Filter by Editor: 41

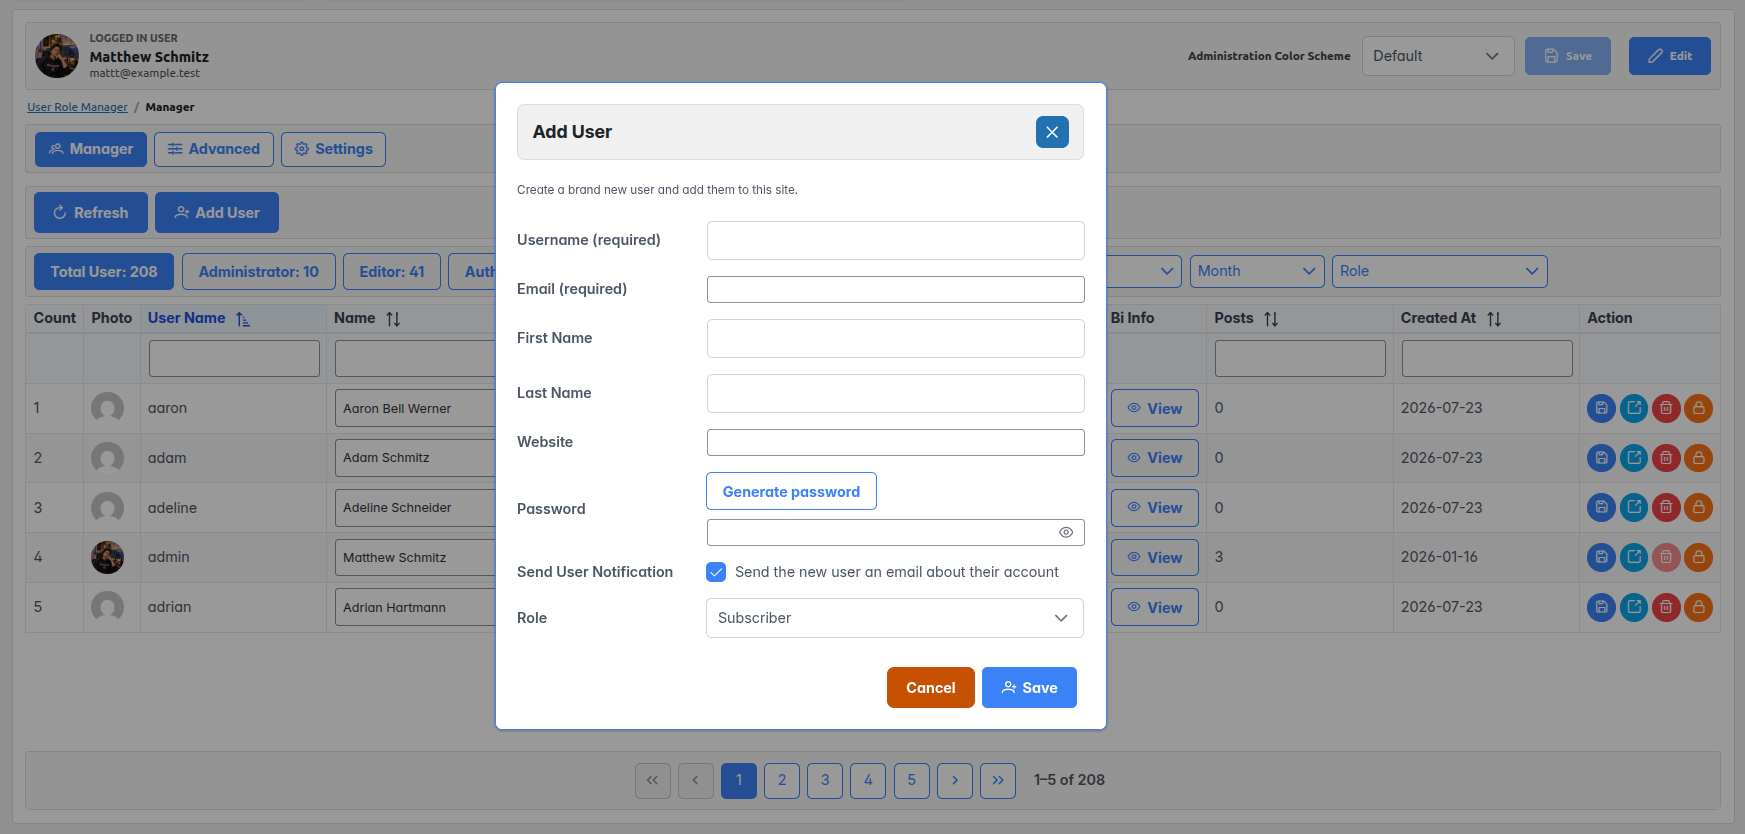point(392,272)
